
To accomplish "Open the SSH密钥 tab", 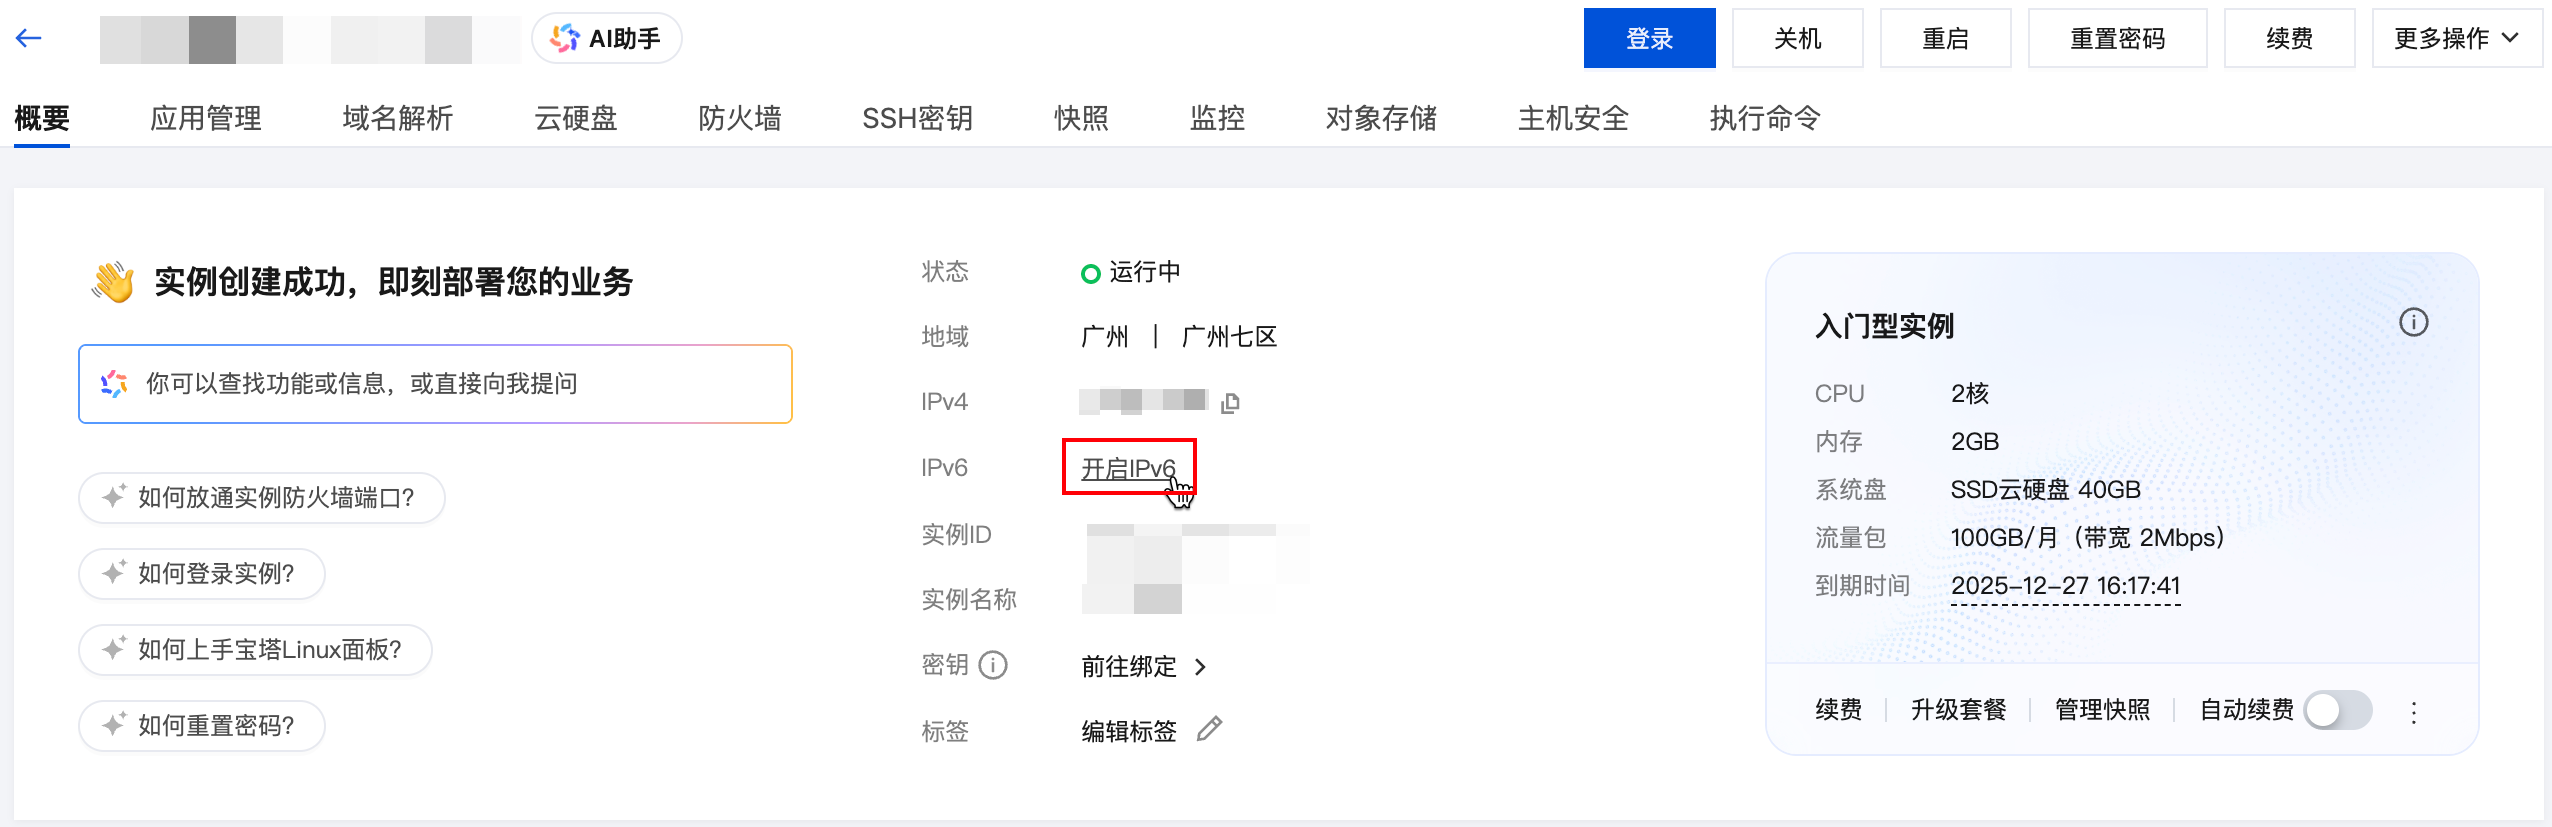I will pos(917,118).
